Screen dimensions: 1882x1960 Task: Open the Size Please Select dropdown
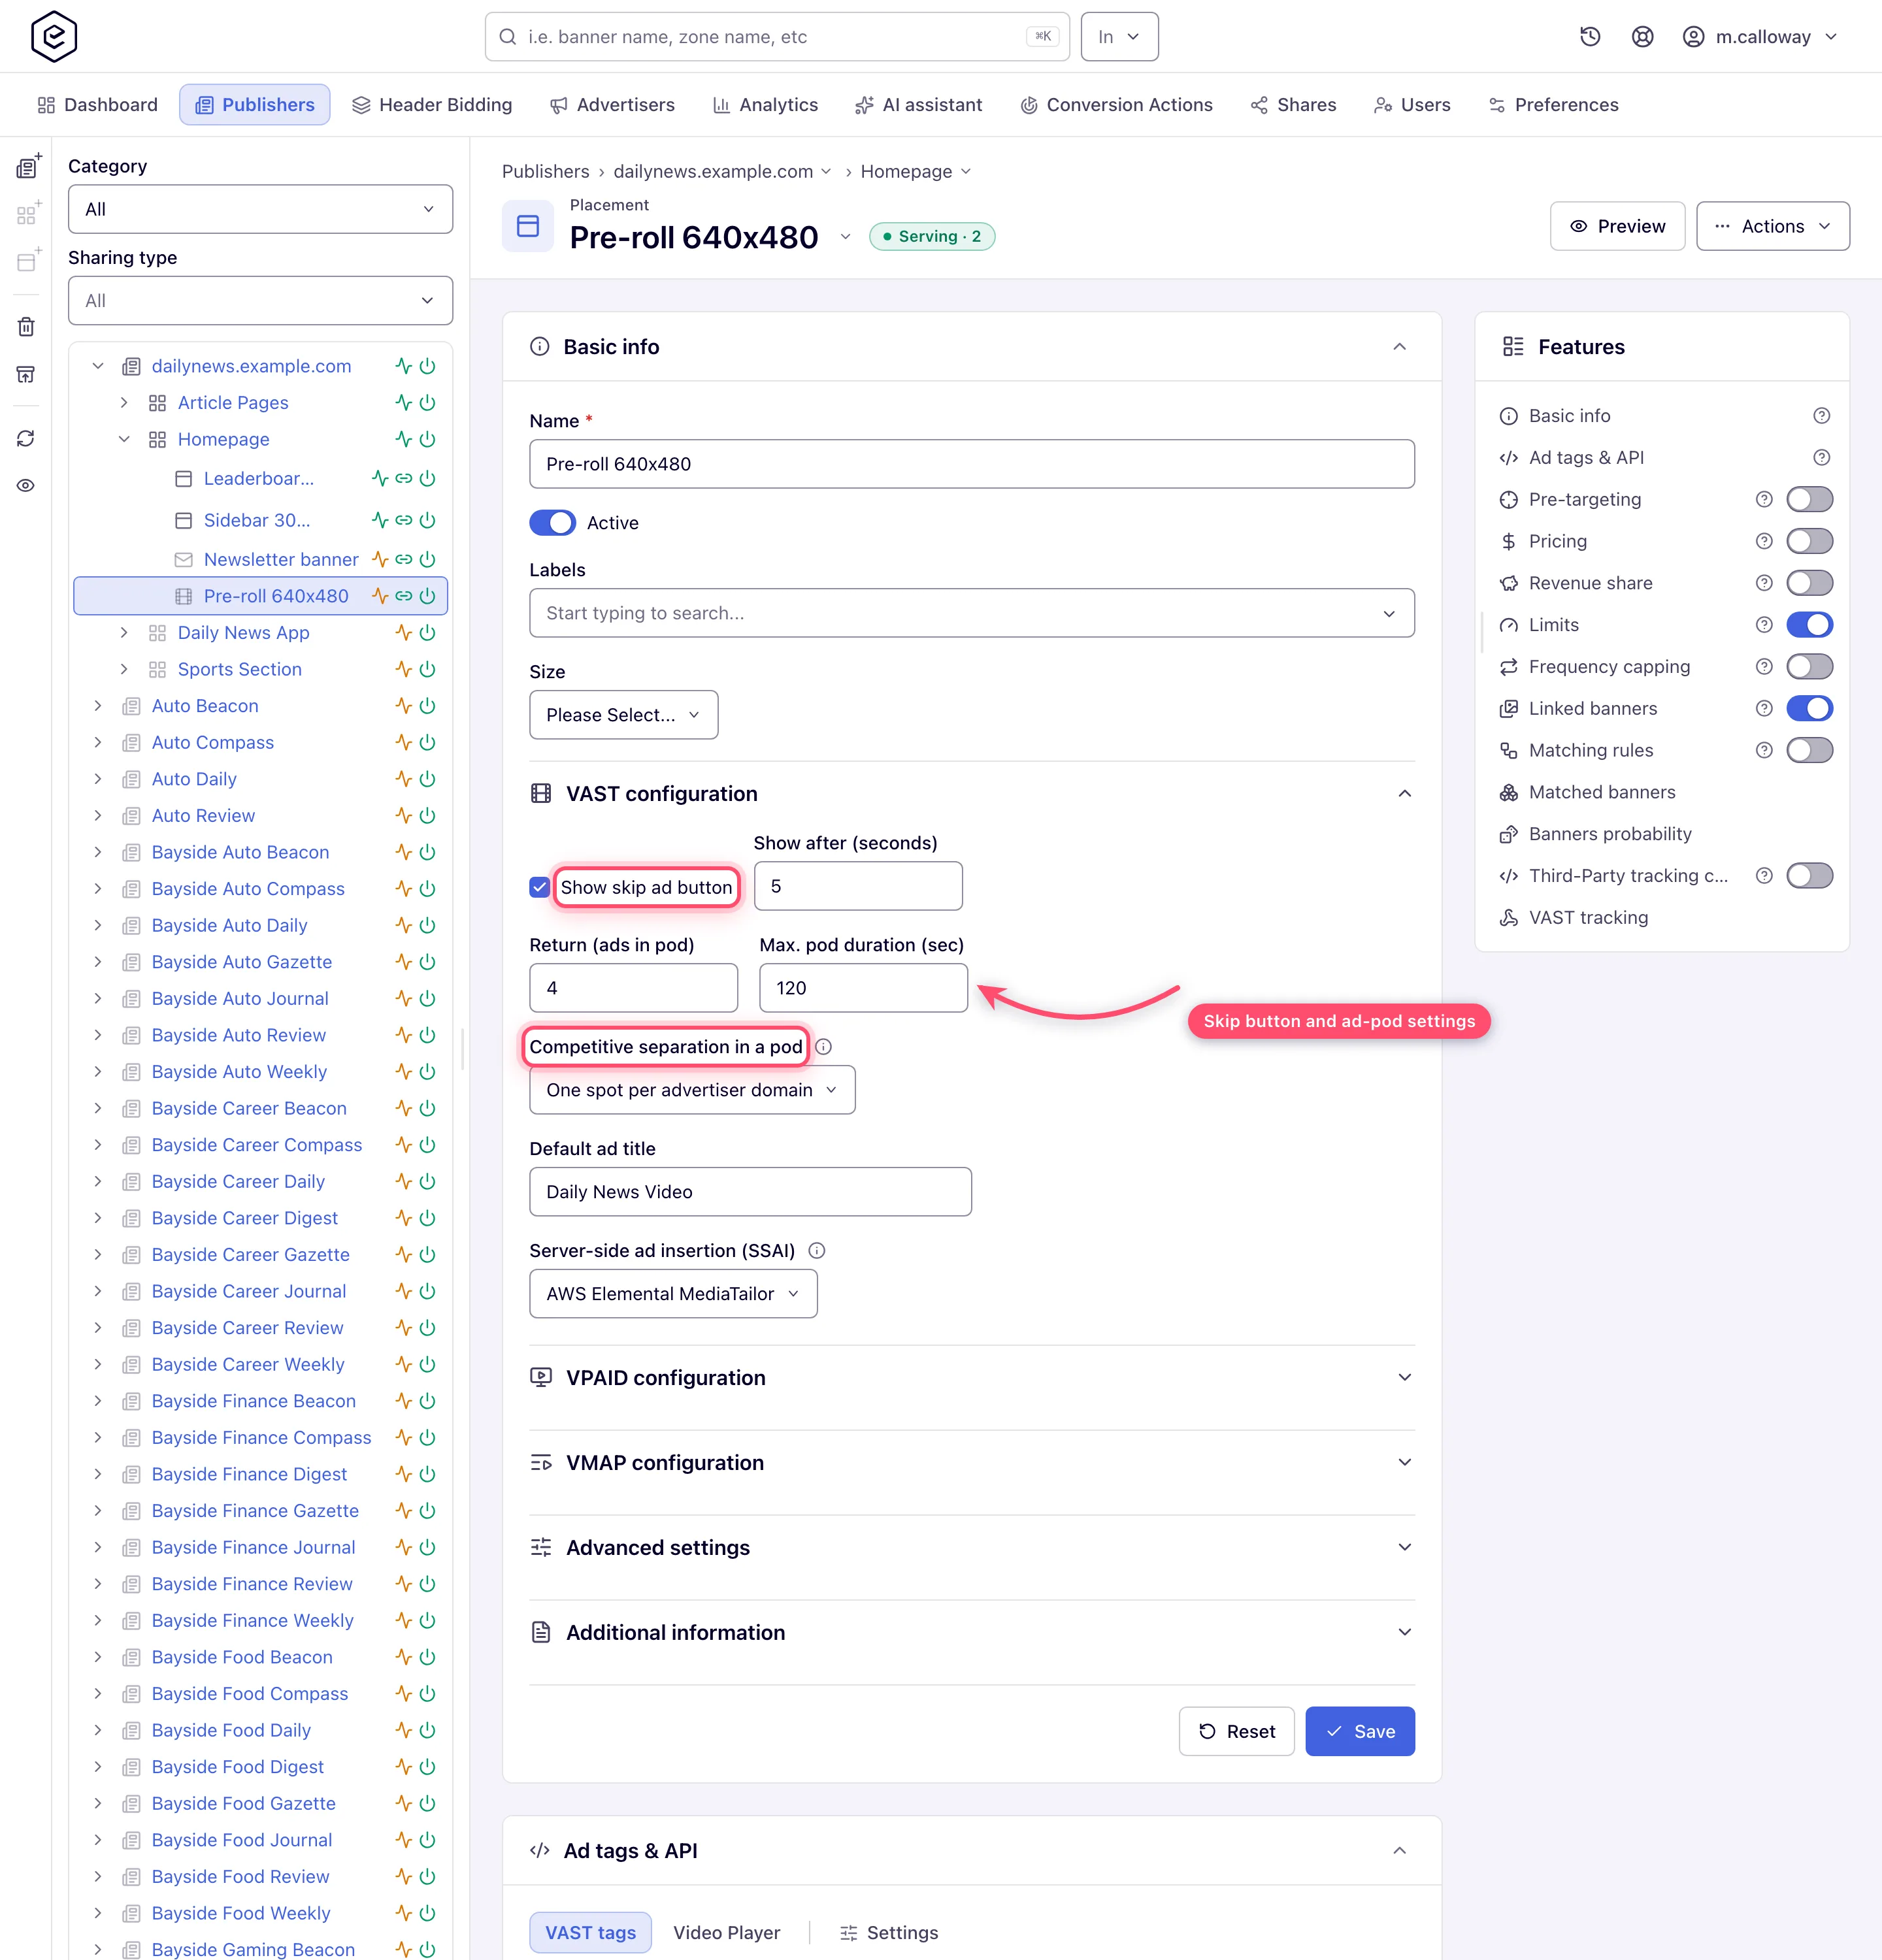(623, 715)
